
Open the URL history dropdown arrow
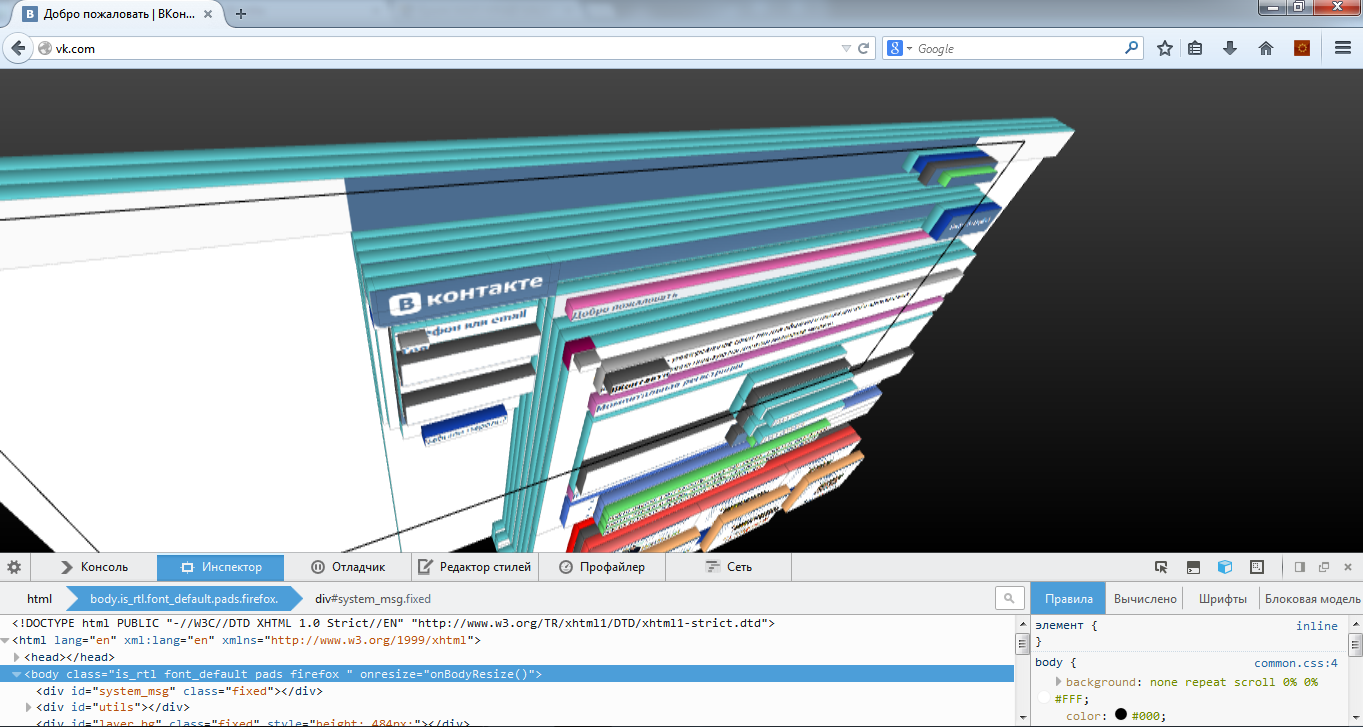[x=846, y=48]
